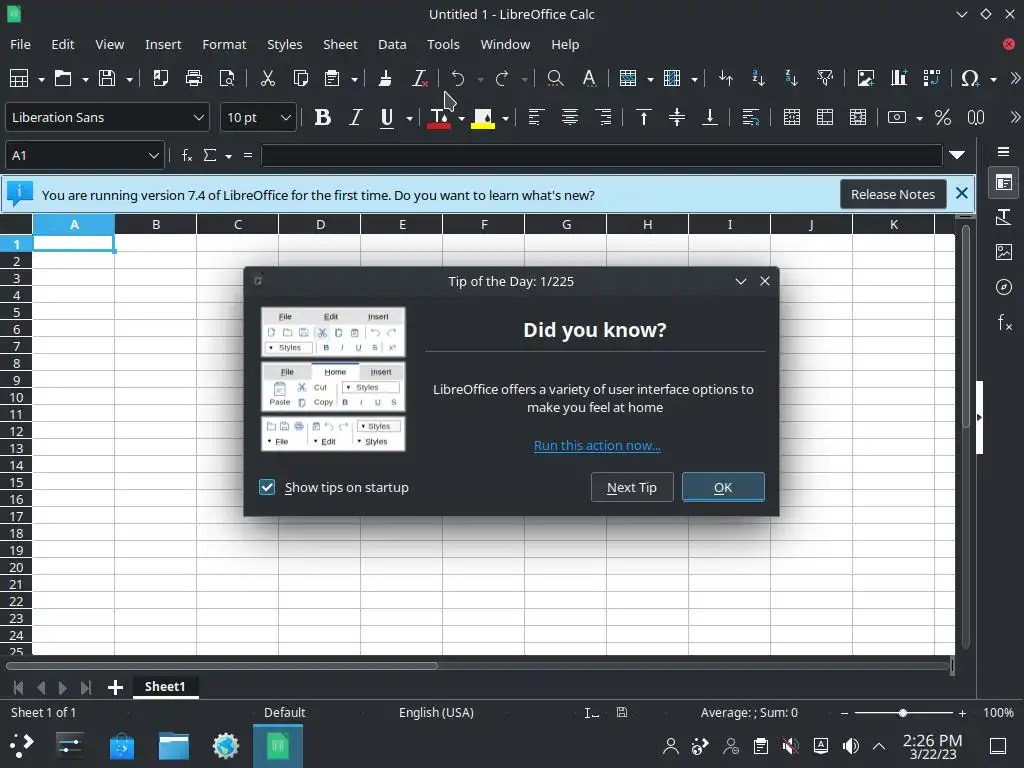
Task: Open the Sheet menu
Action: point(340,44)
